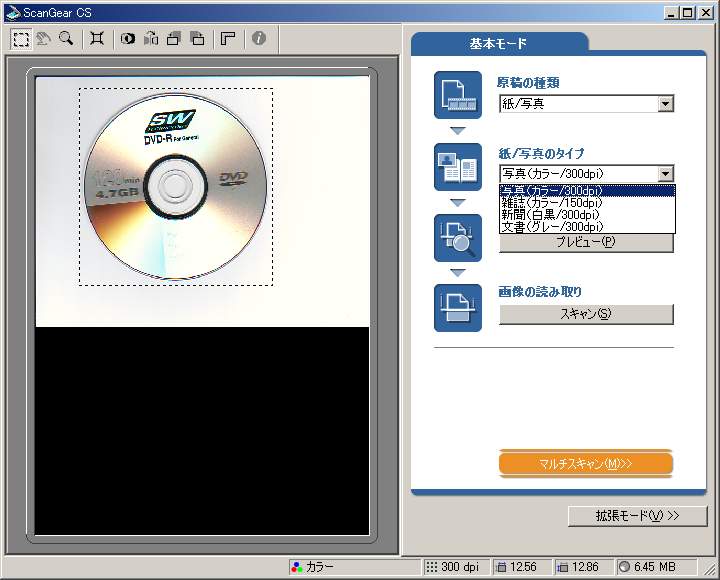This screenshot has width=720, height=580.
Task: Switch to 拡張モード(V) advanced mode
Action: 637,516
